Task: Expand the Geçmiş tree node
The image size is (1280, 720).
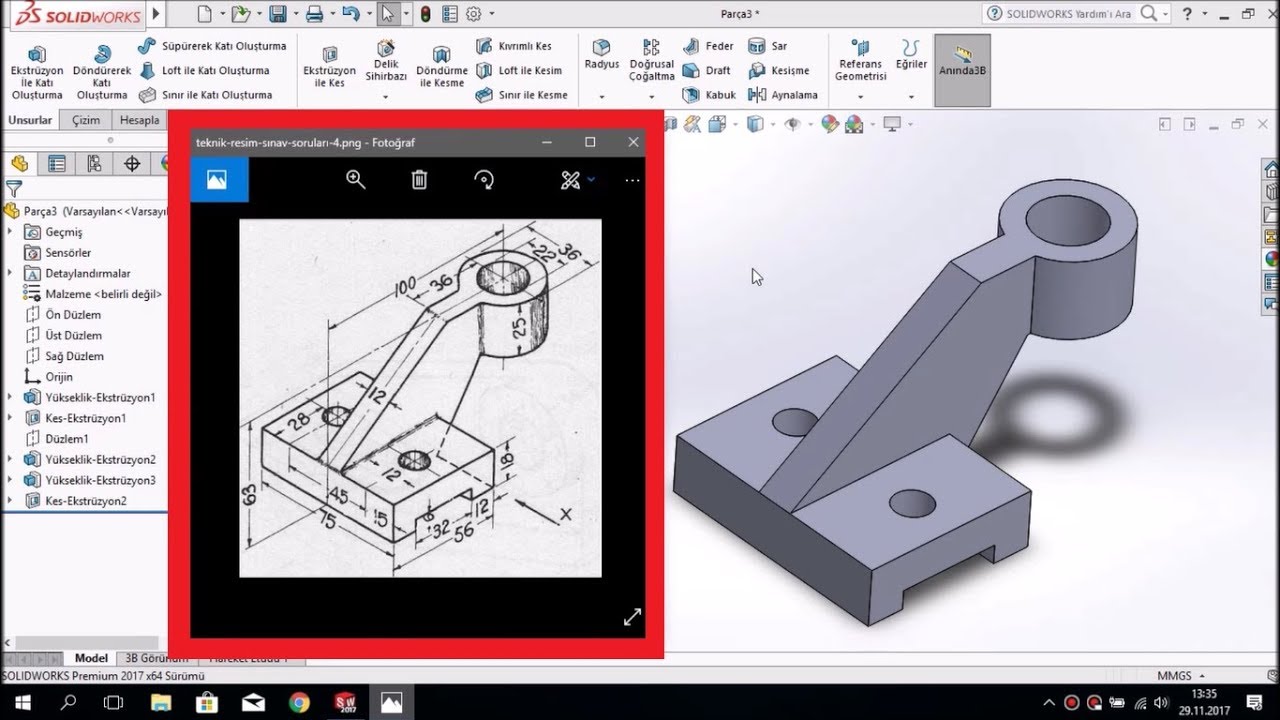Action: click(10, 232)
